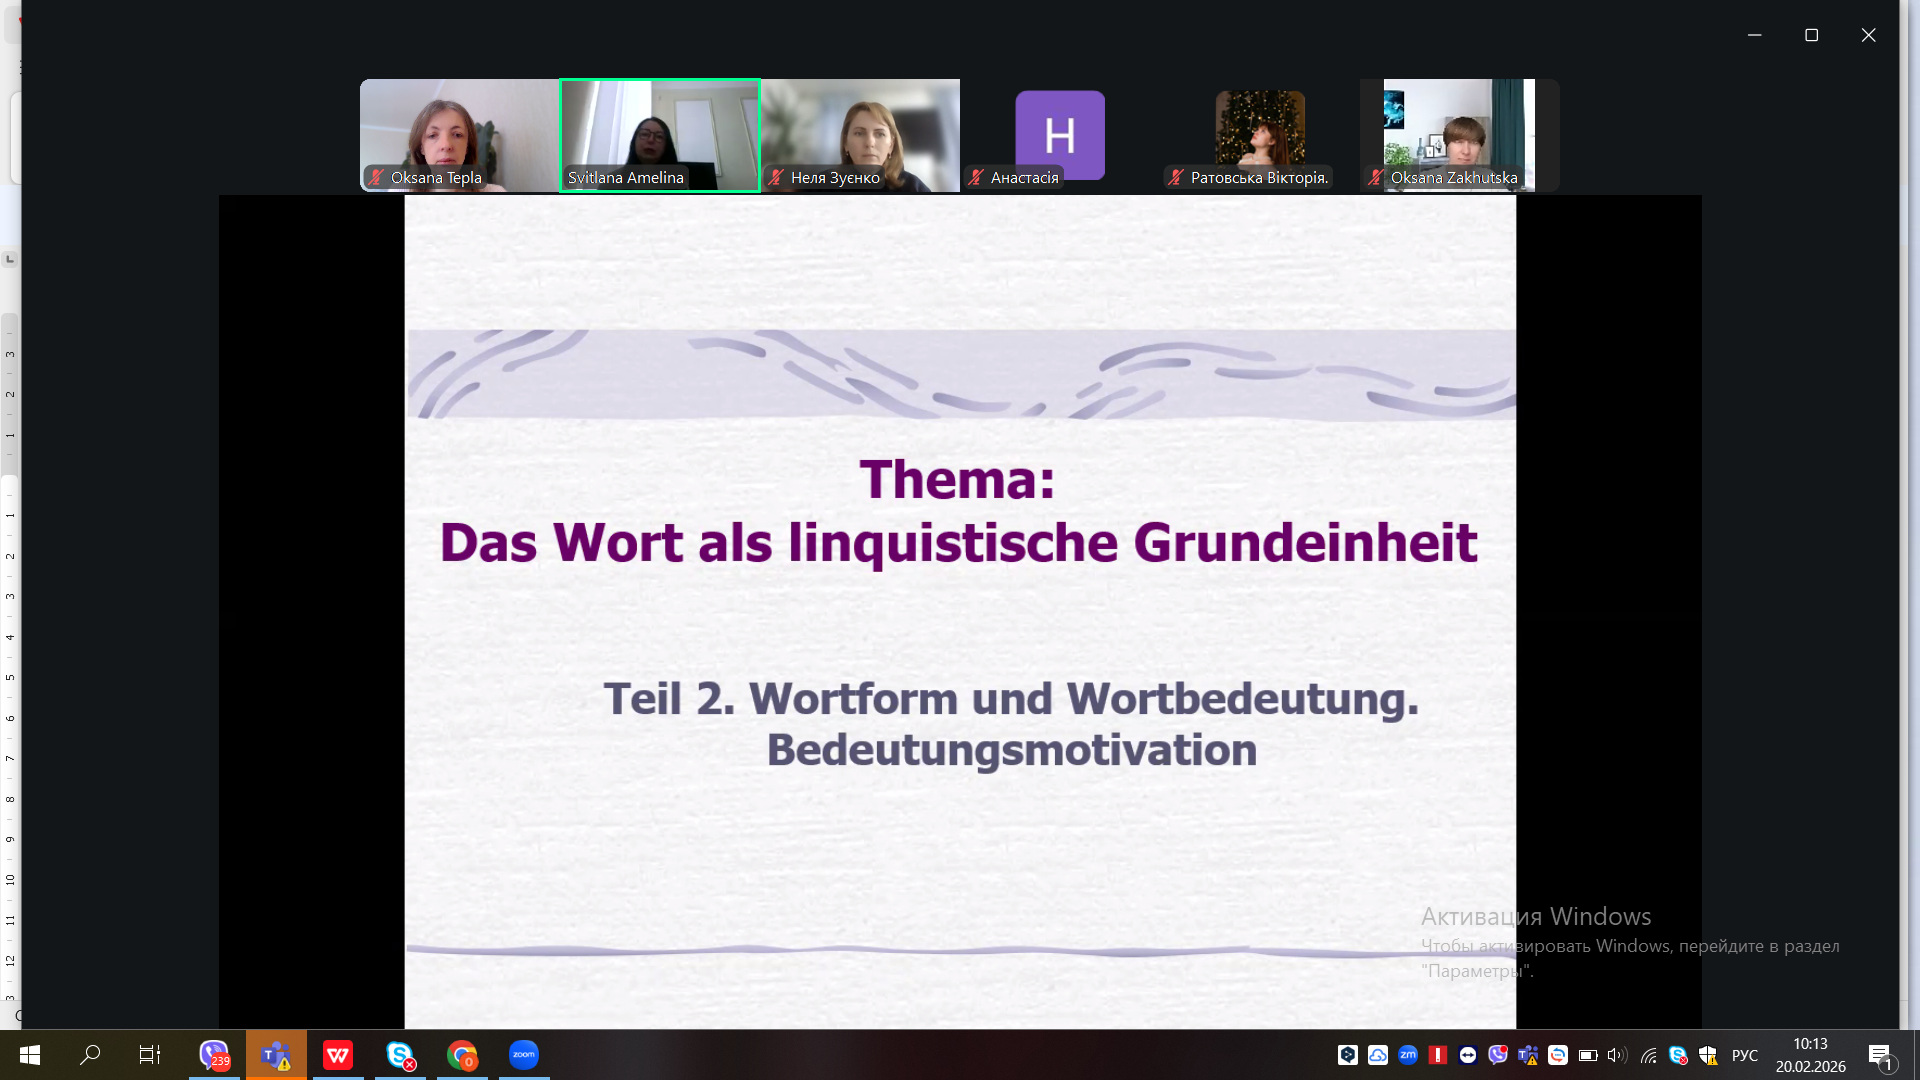Open the clock and calendar flyout
Viewport: 1920px width, 1080px height.
point(1810,1055)
